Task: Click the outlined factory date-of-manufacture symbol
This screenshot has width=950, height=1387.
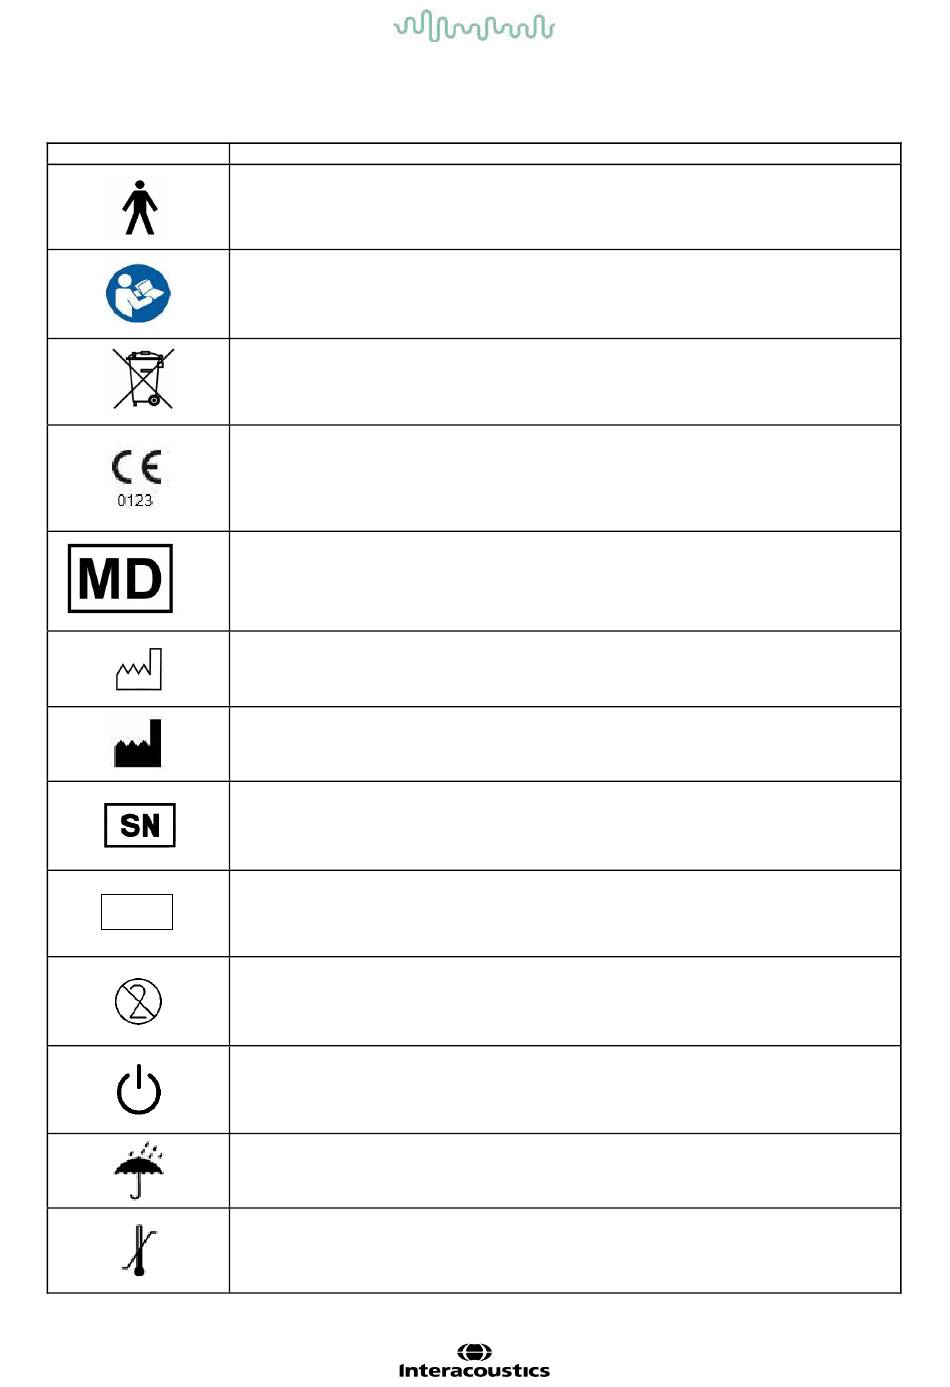Action: (139, 669)
